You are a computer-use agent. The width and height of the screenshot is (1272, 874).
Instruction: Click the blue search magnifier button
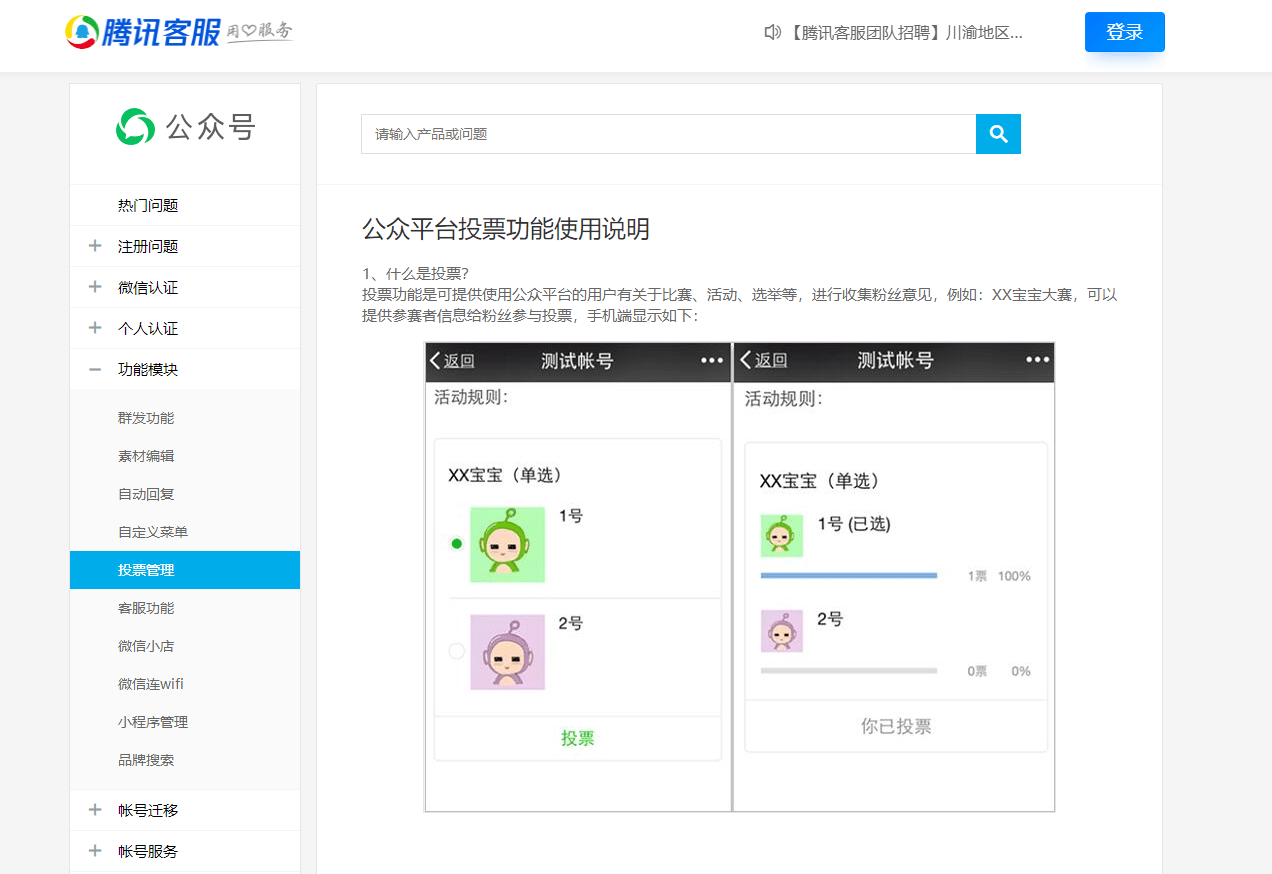[x=998, y=134]
